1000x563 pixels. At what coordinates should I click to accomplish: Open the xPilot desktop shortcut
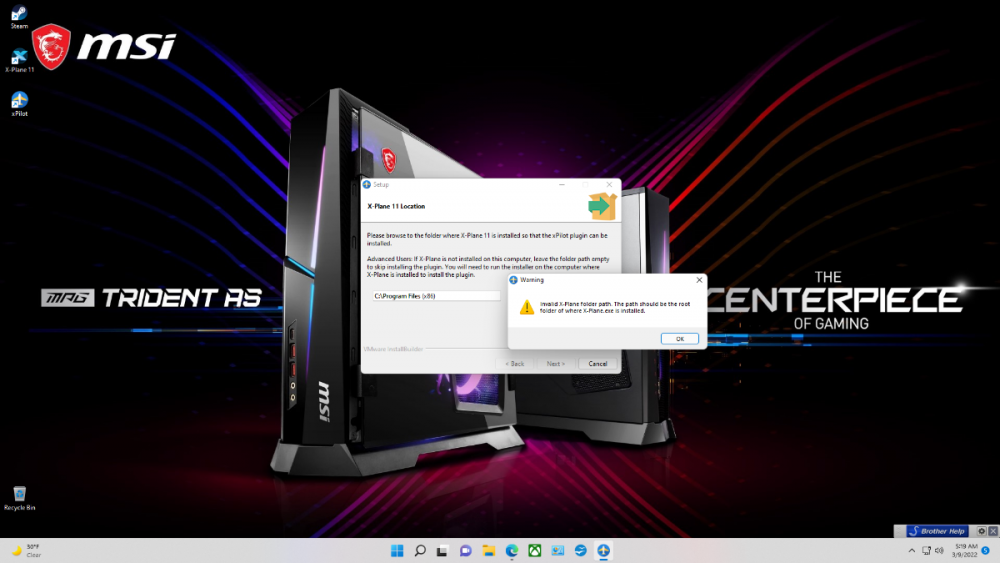tap(19, 104)
